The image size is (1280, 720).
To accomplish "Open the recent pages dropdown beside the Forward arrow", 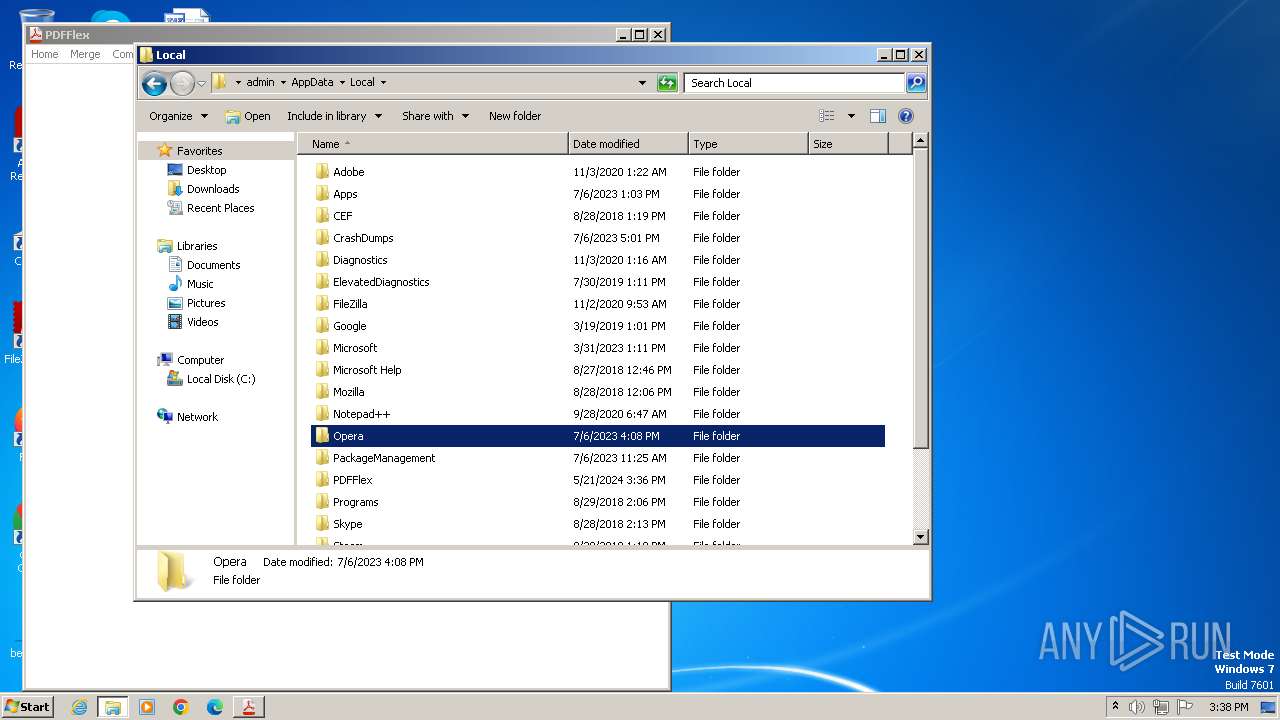I will tap(202, 83).
